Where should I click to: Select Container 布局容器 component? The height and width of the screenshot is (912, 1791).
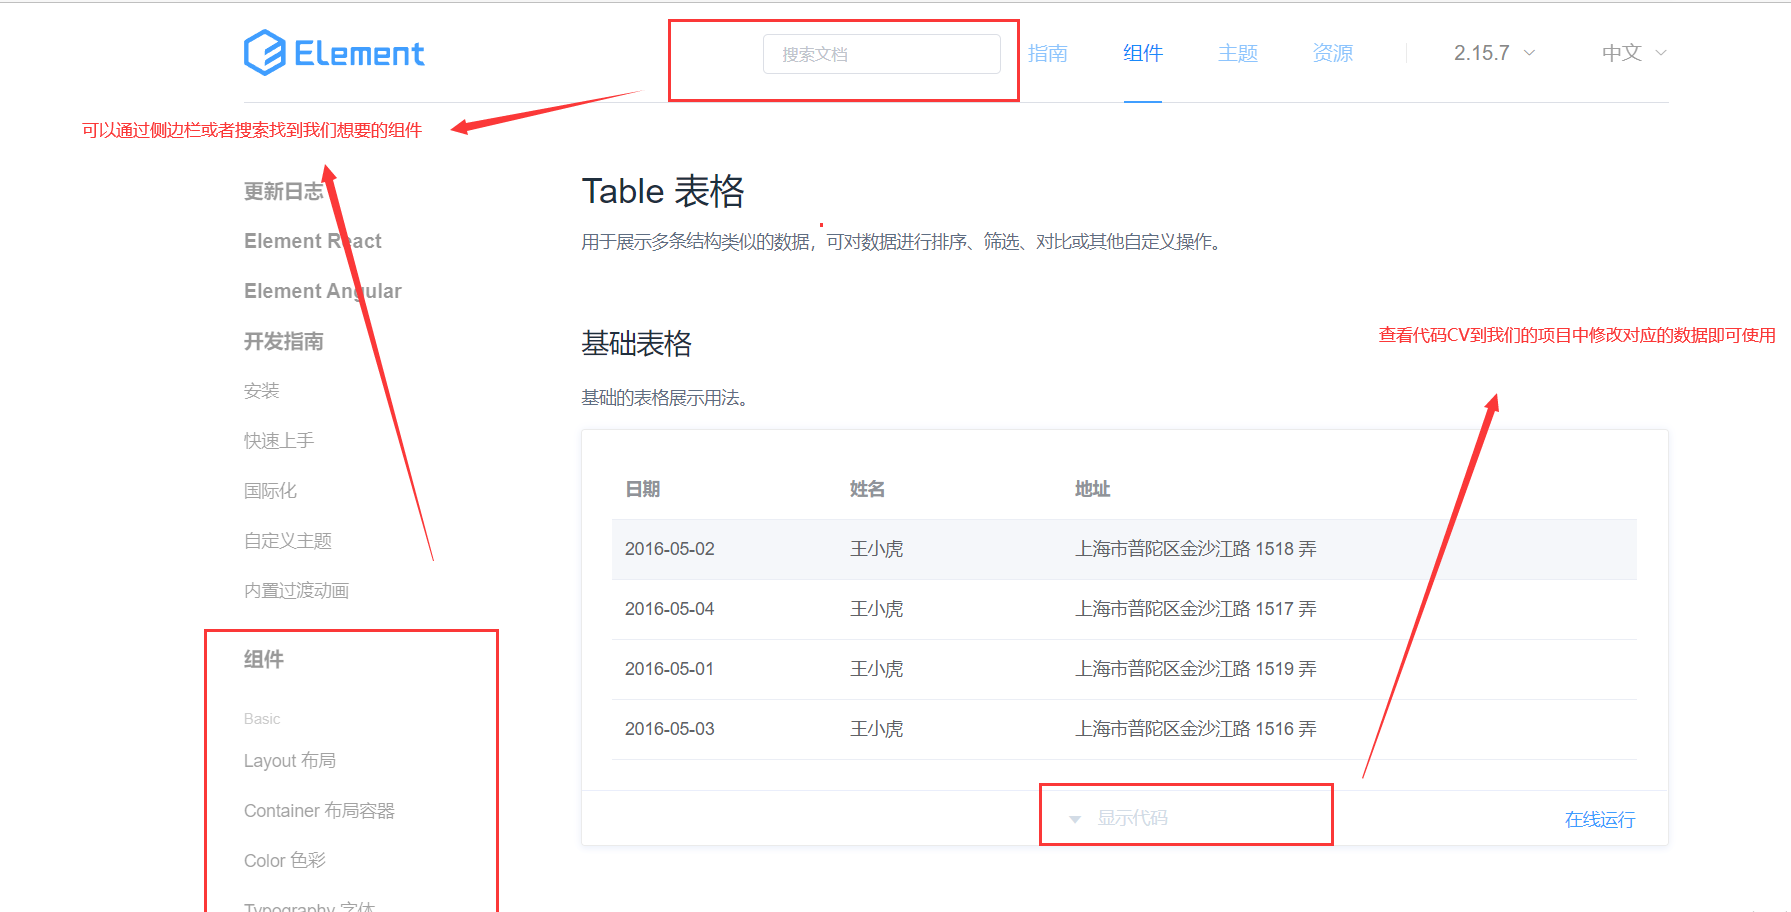pos(319,810)
